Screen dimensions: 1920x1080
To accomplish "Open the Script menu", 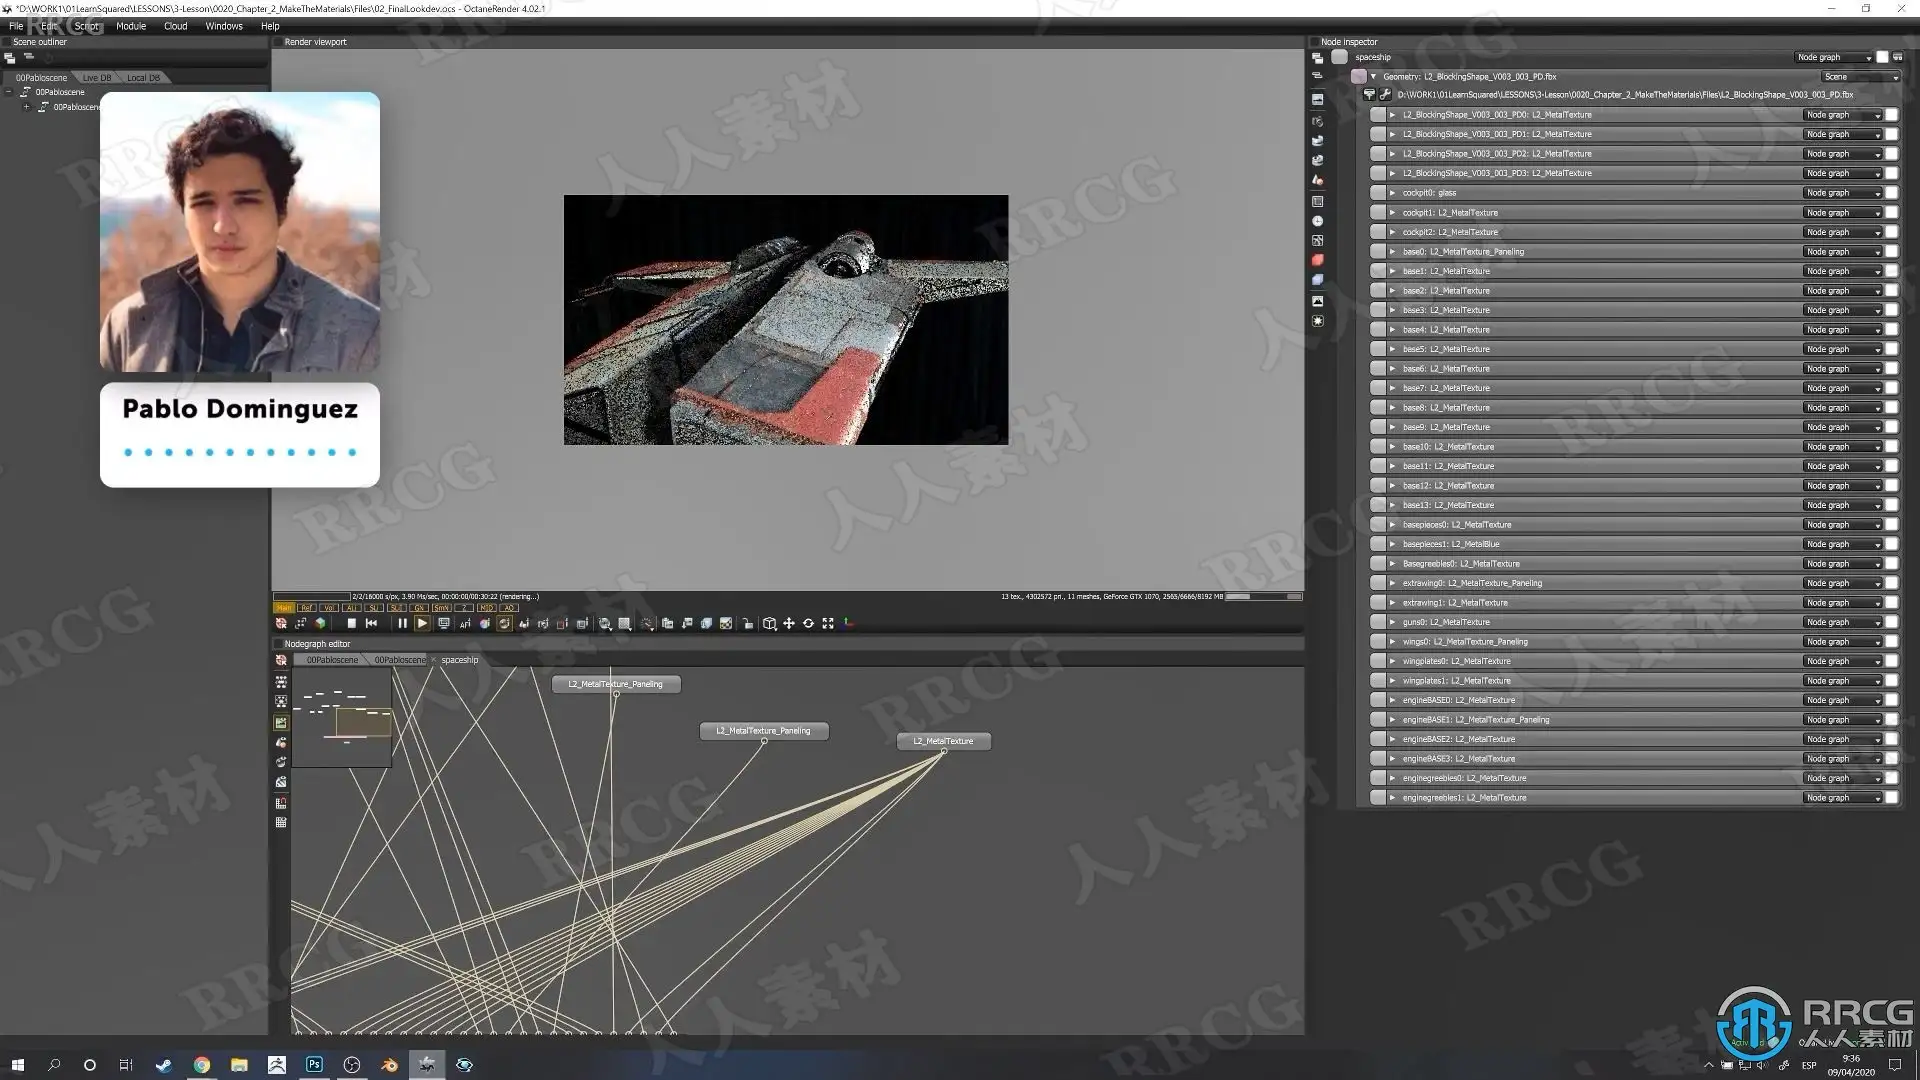I will [x=86, y=26].
